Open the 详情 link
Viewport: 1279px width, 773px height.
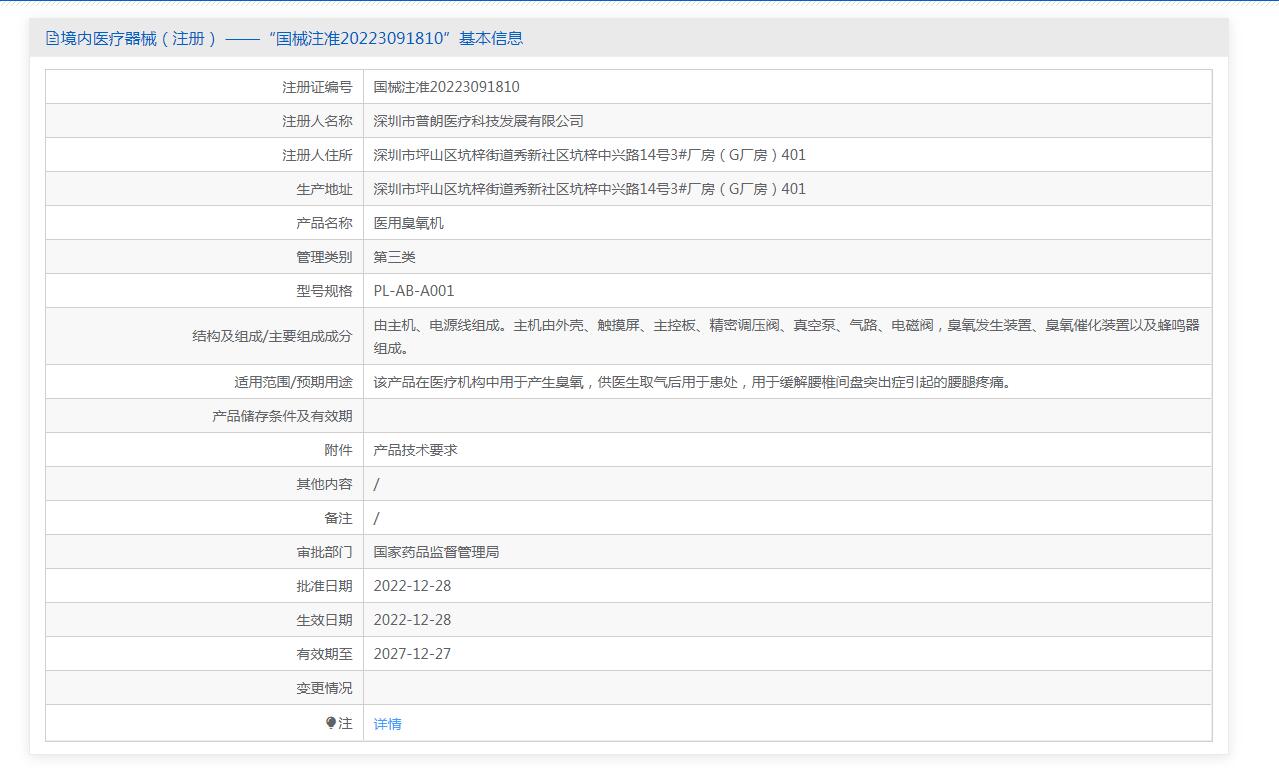(387, 724)
